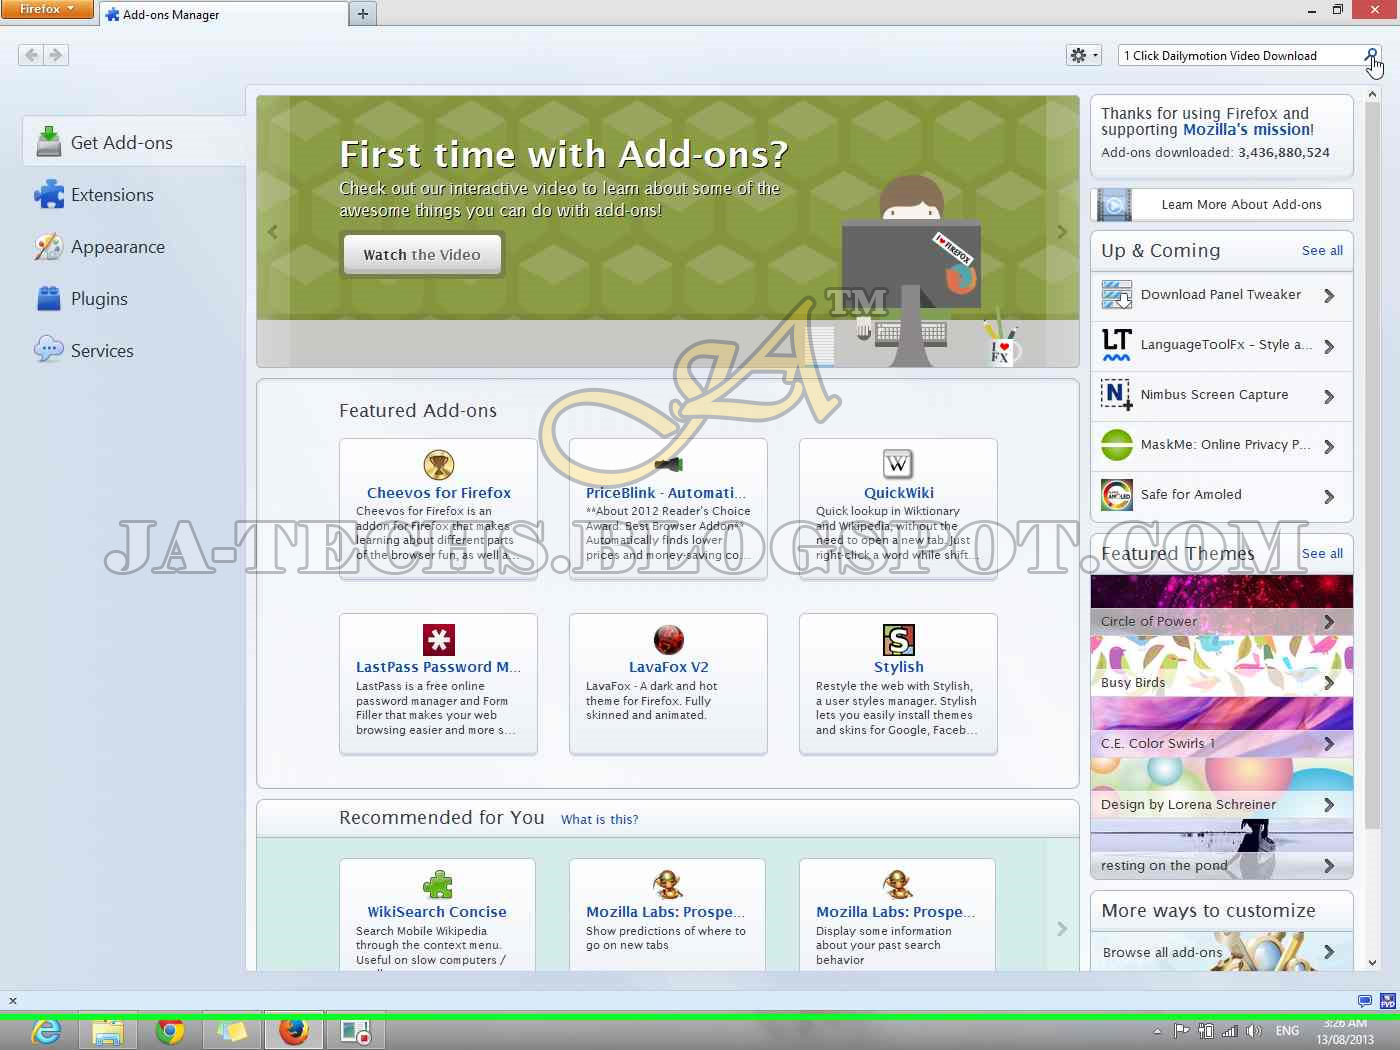Expand Nimbus Screen Capture arrow
1400x1050 pixels.
tap(1329, 396)
